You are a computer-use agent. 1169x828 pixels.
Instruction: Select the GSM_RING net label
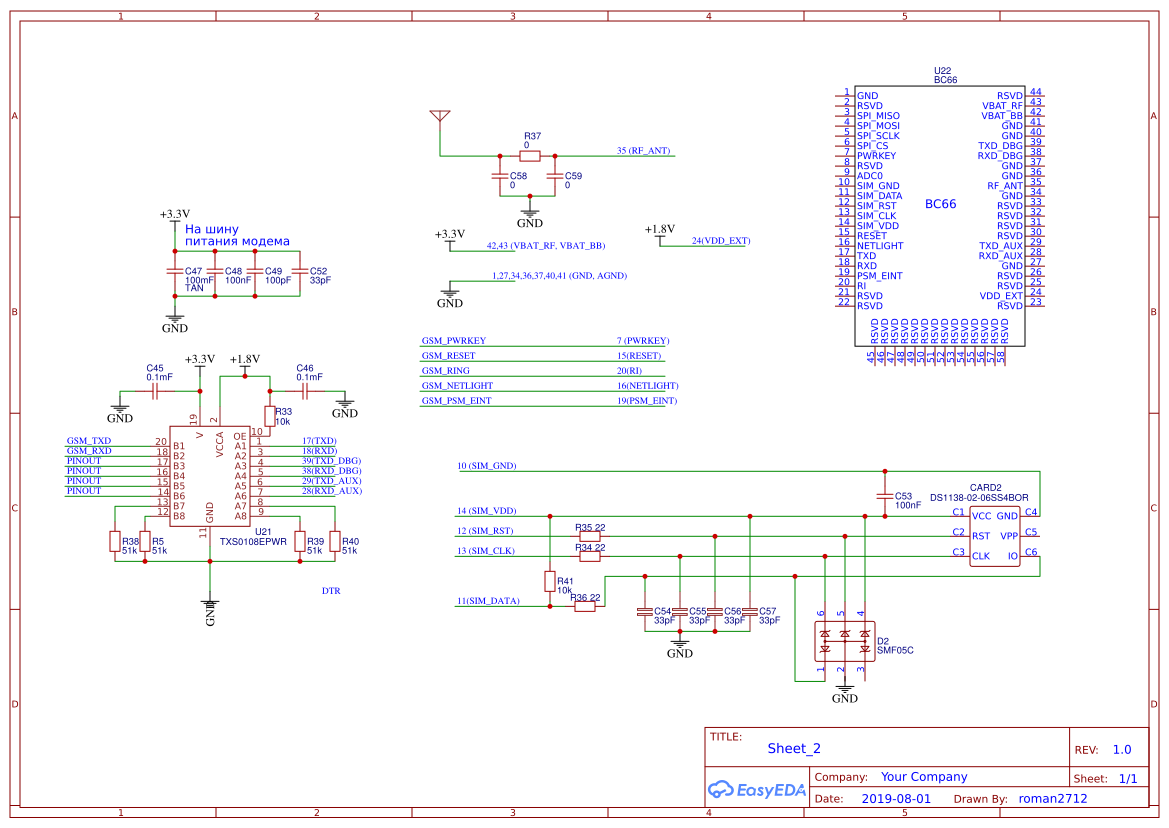pyautogui.click(x=446, y=370)
